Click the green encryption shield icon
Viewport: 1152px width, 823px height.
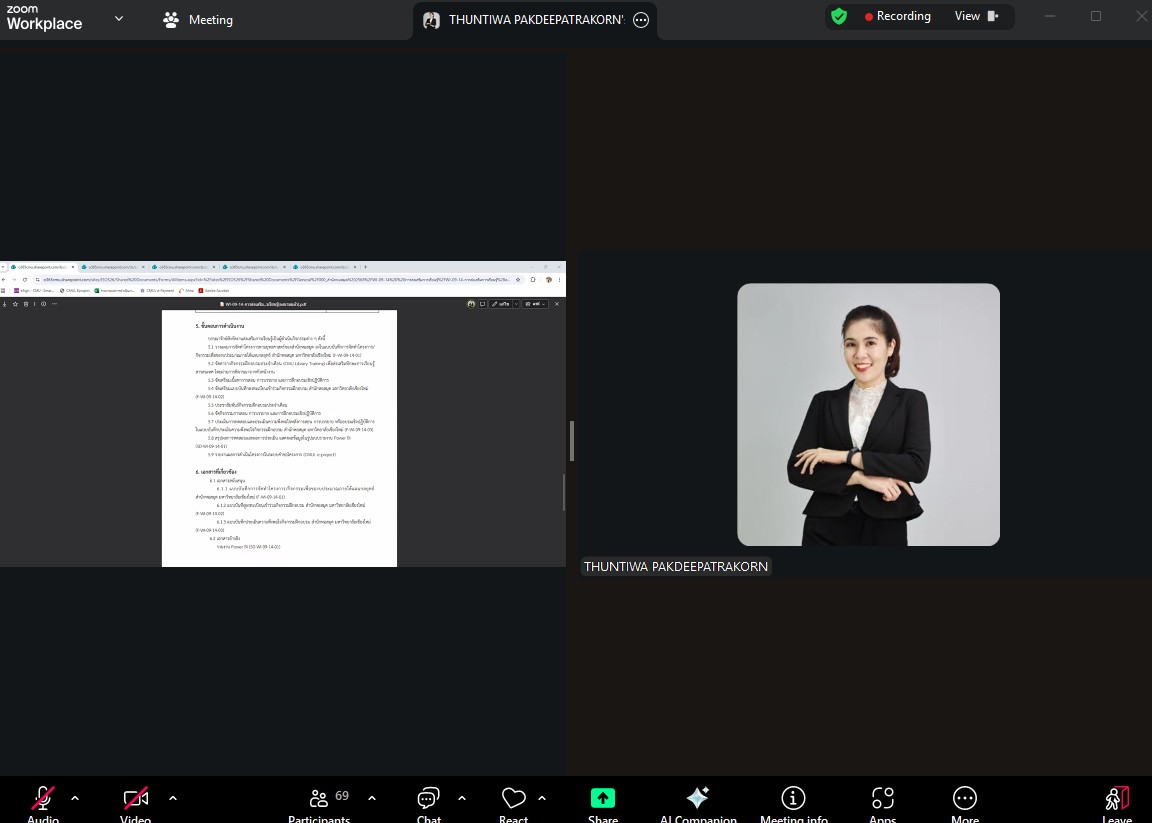839,16
